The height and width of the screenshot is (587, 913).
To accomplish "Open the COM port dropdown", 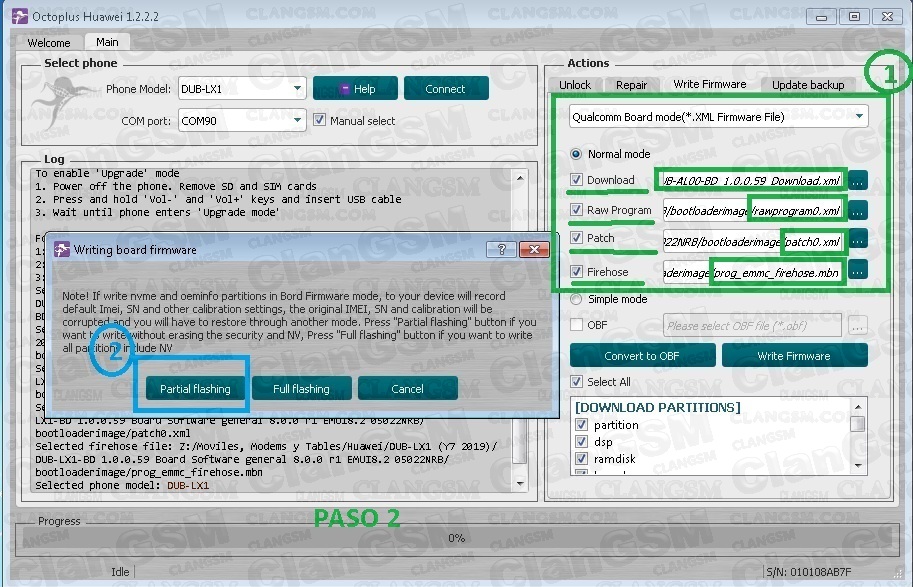I will coord(297,121).
